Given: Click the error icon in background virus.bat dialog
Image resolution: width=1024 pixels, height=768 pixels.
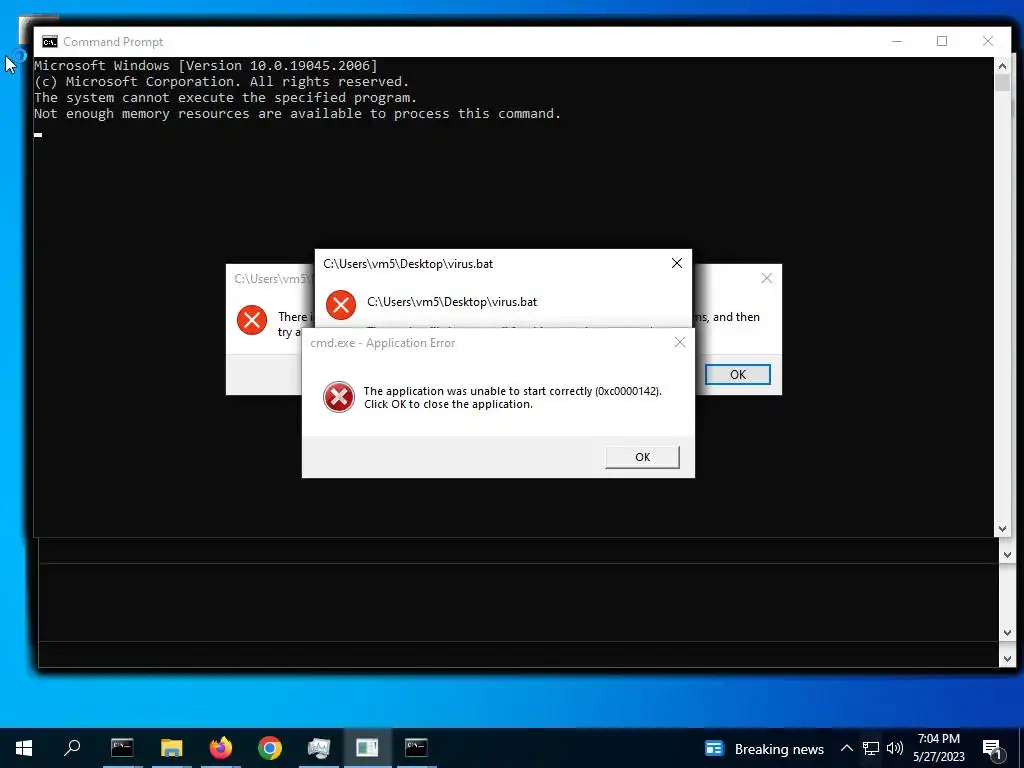Looking at the screenshot, I should tap(252, 320).
